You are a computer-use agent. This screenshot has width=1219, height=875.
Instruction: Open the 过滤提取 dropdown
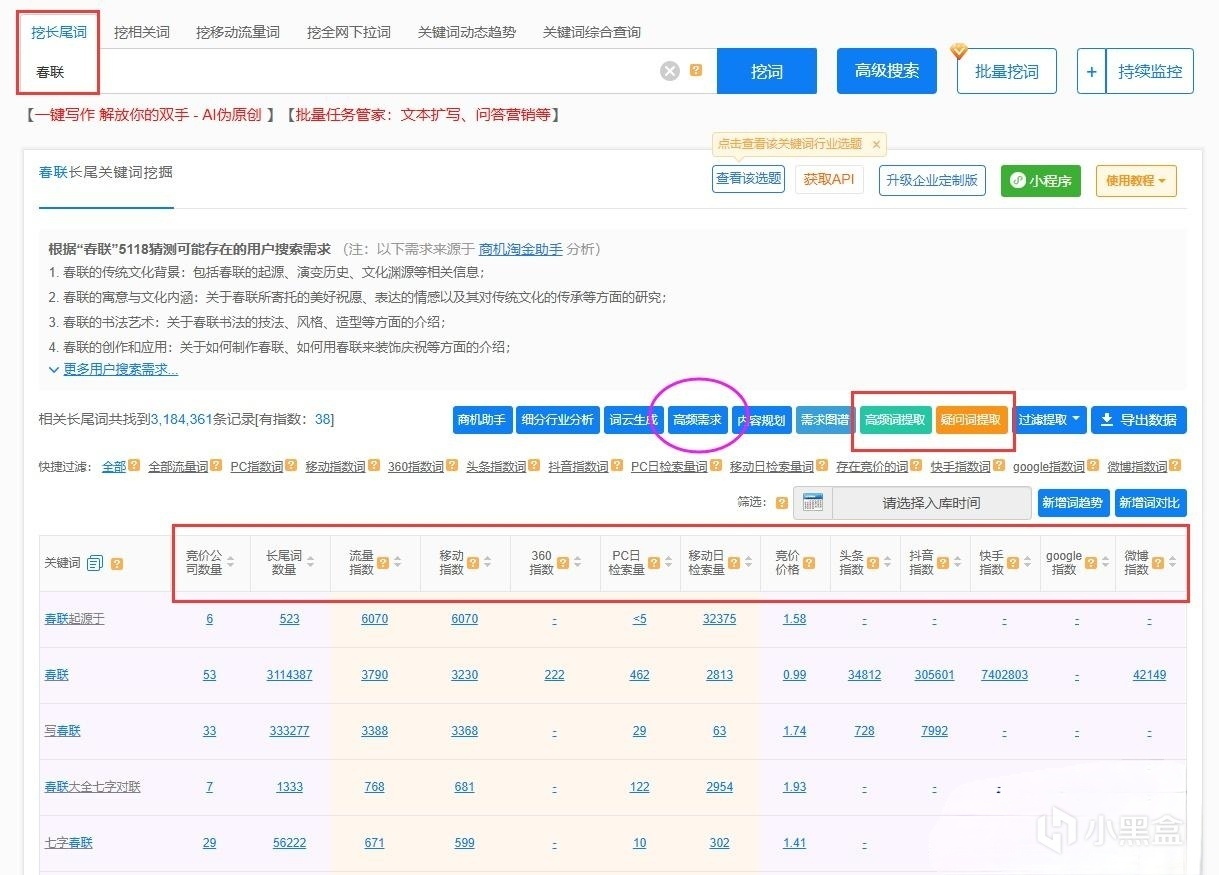(x=1050, y=420)
